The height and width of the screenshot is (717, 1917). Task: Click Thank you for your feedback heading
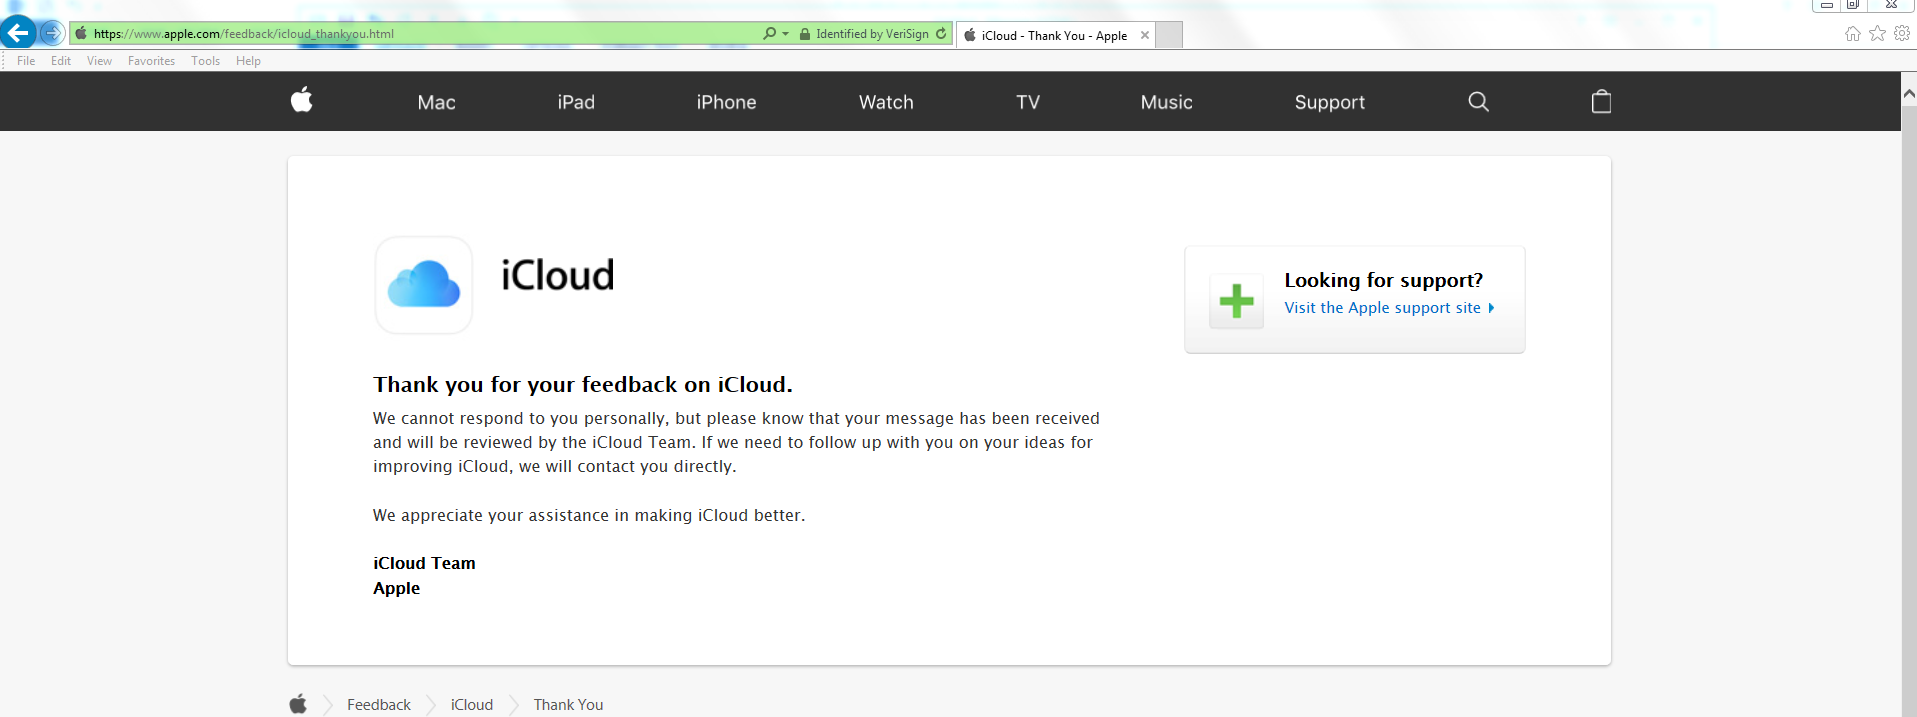583,385
